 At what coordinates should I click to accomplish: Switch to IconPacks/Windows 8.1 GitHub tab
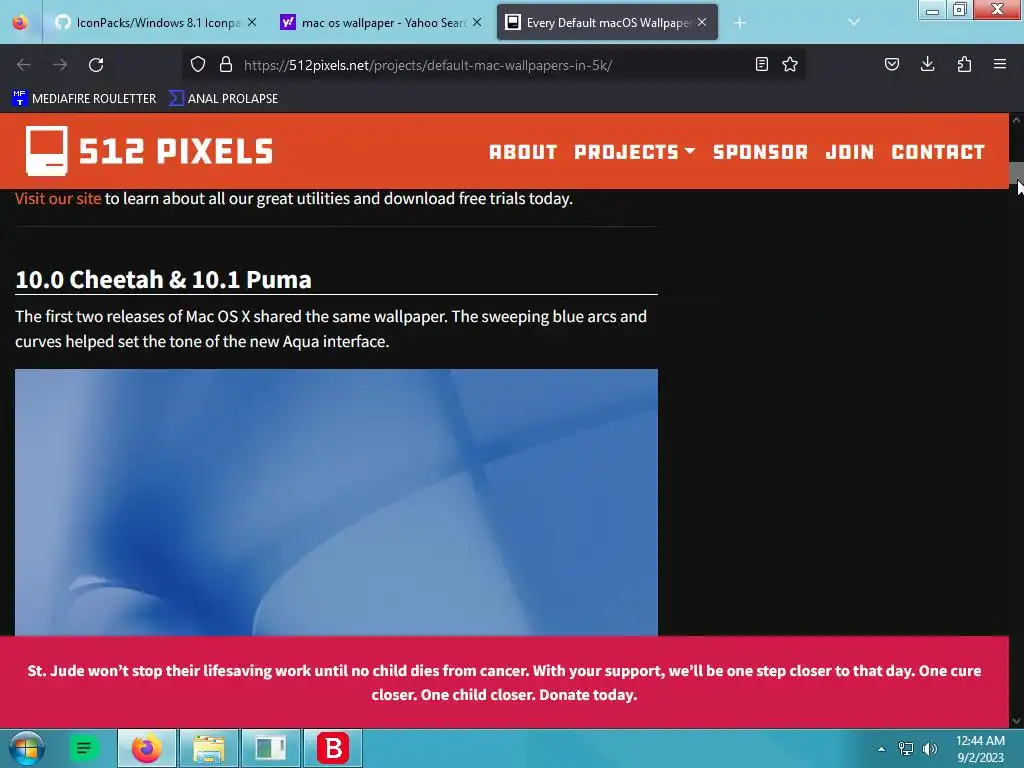click(x=157, y=22)
